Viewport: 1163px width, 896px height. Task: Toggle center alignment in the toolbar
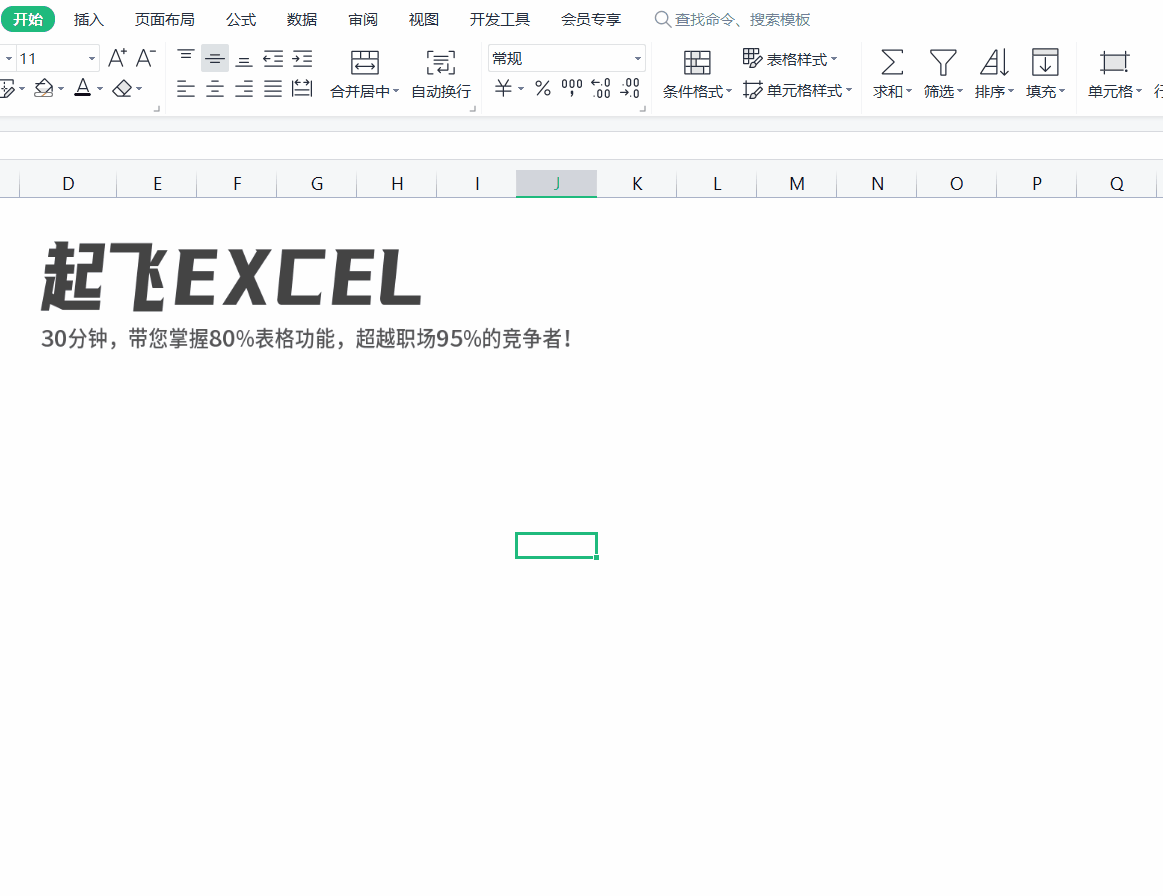click(214, 89)
